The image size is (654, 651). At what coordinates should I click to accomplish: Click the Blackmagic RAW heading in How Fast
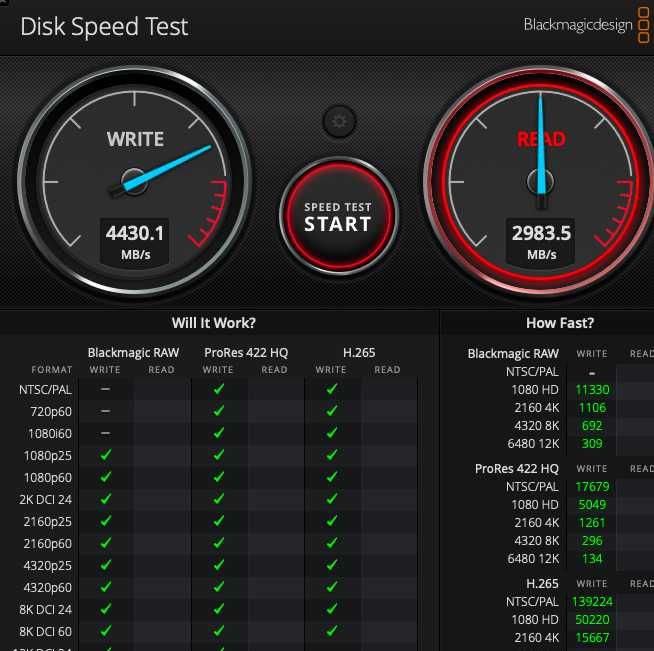[513, 354]
